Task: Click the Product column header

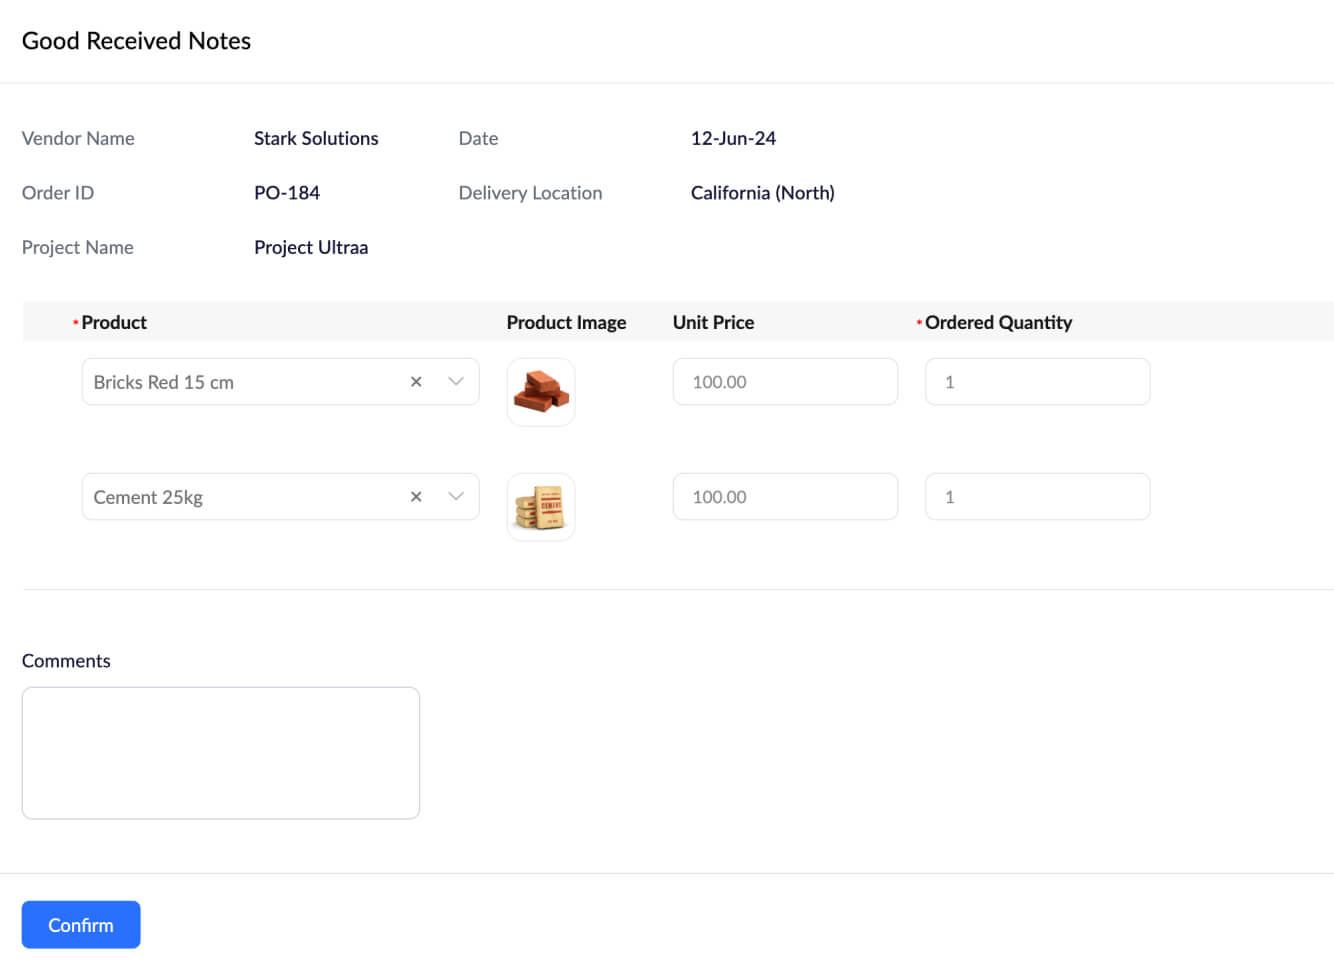Action: 114,322
